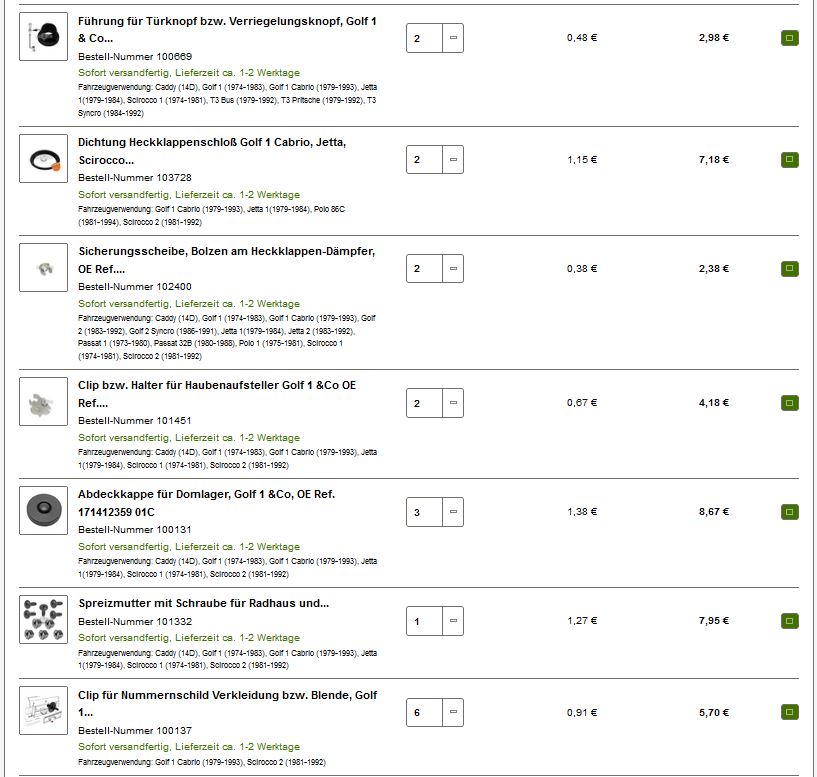Open quantity dropdown for Spreizmutter mit Schraube

click(x=453, y=621)
